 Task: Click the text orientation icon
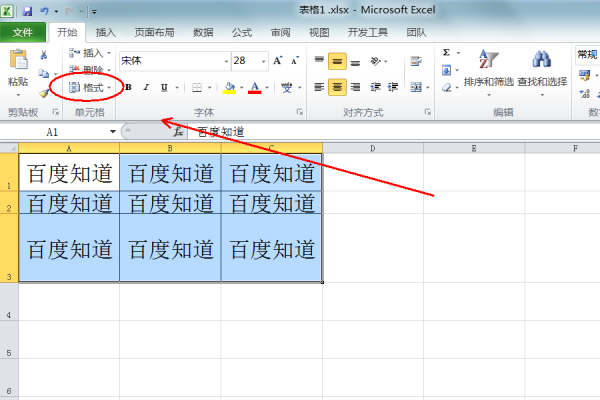pos(376,61)
